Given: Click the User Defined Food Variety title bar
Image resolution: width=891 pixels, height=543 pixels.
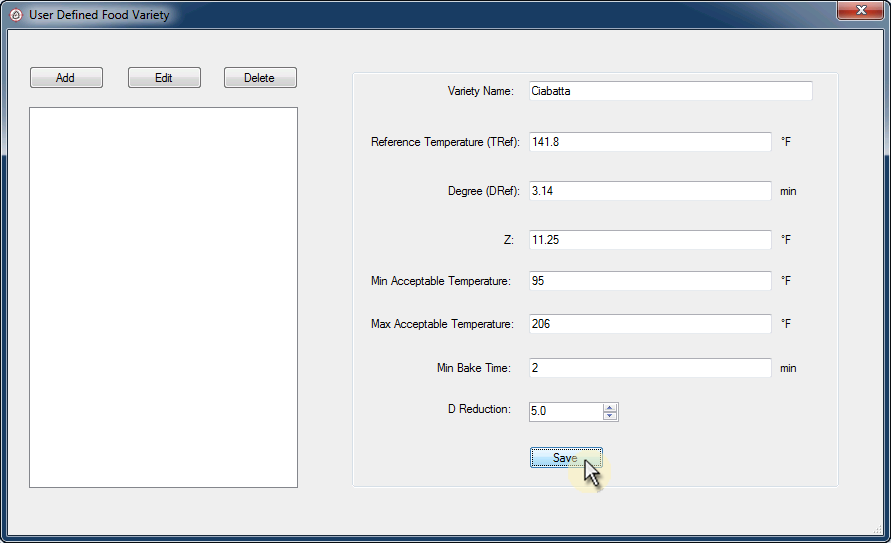Looking at the screenshot, I should pos(400,15).
